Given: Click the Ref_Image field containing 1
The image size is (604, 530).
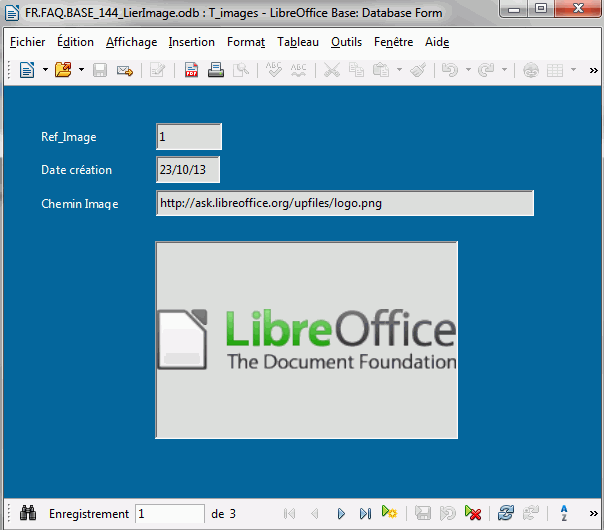Looking at the screenshot, I should point(189,136).
